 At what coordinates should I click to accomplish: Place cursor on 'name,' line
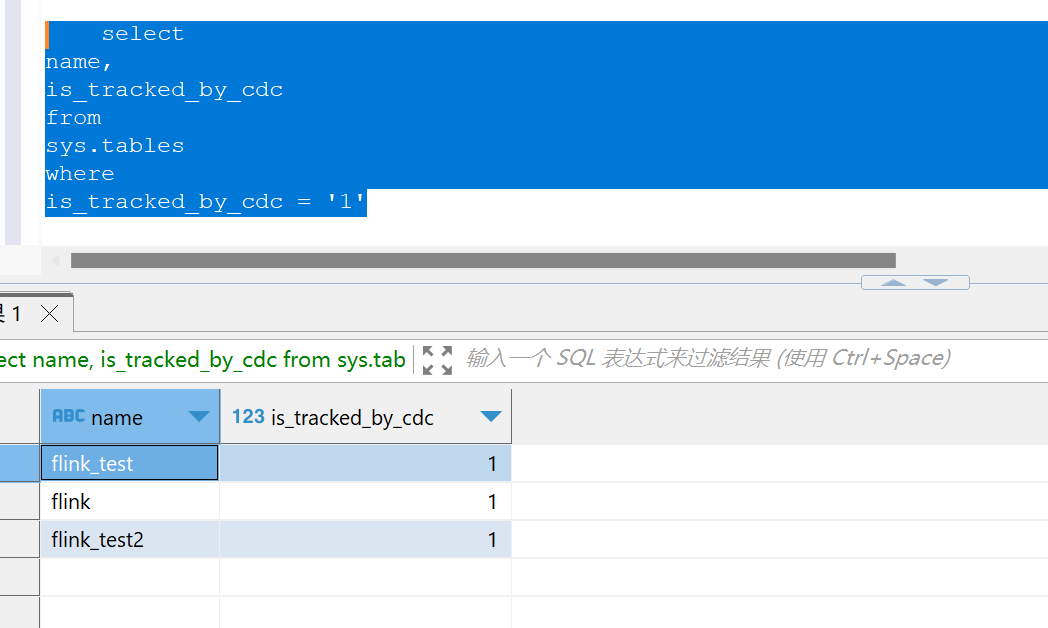coord(78,62)
